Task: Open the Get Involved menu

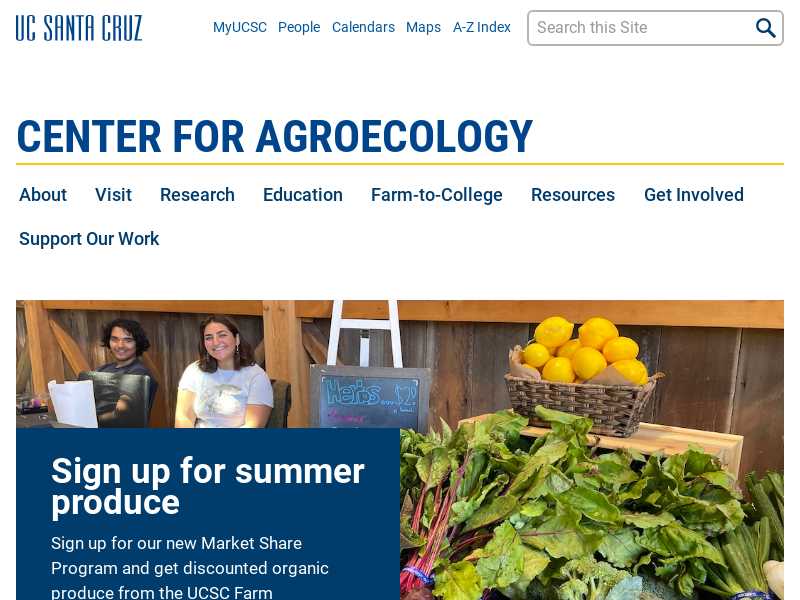Action: click(694, 195)
